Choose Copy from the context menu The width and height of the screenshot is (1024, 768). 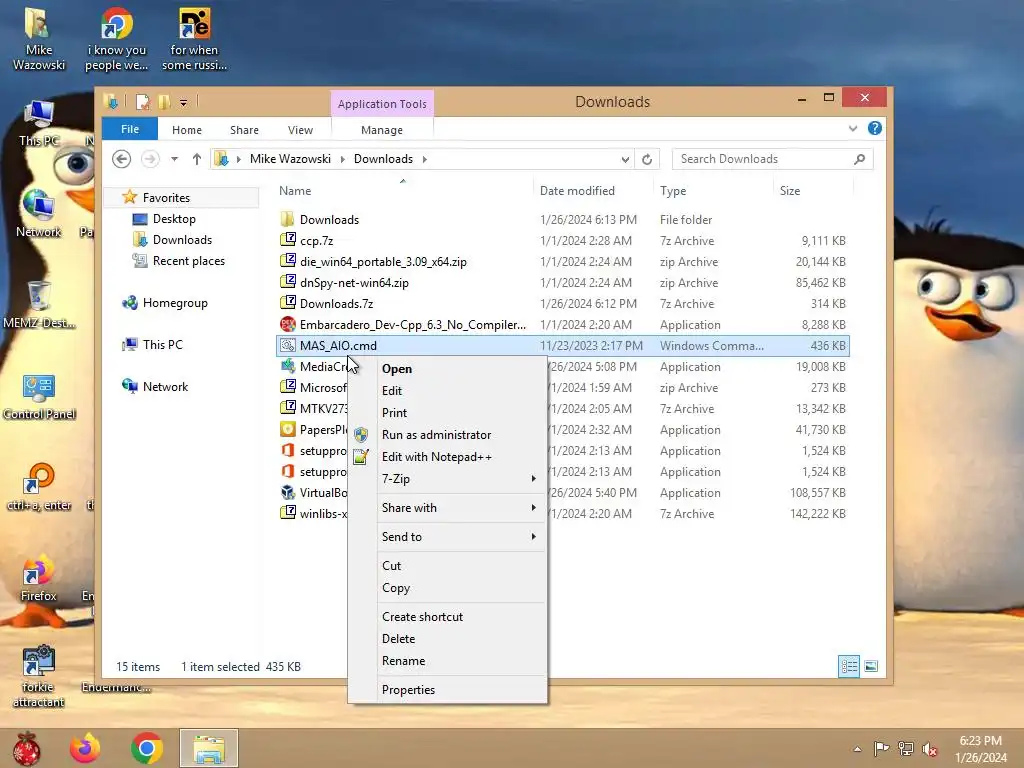tap(447, 587)
